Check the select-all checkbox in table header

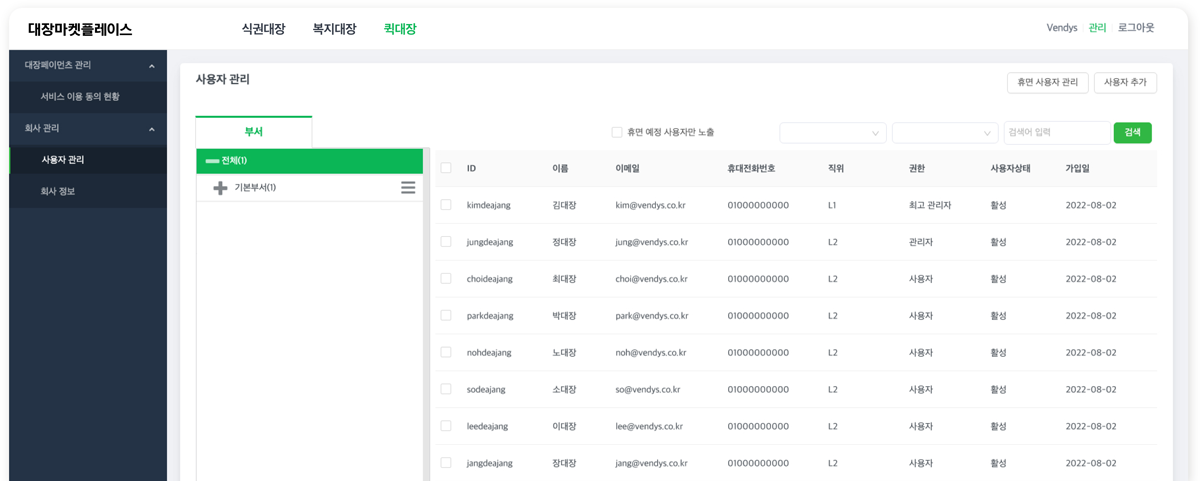(446, 168)
